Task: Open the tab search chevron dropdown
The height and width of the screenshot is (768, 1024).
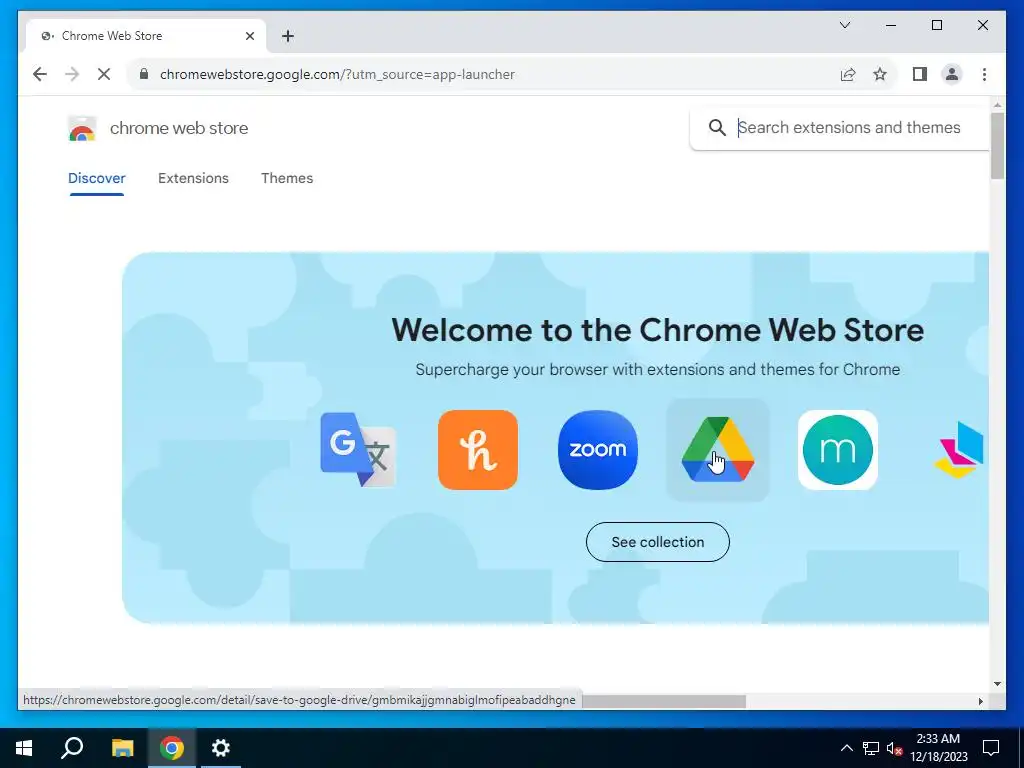Action: pos(844,25)
